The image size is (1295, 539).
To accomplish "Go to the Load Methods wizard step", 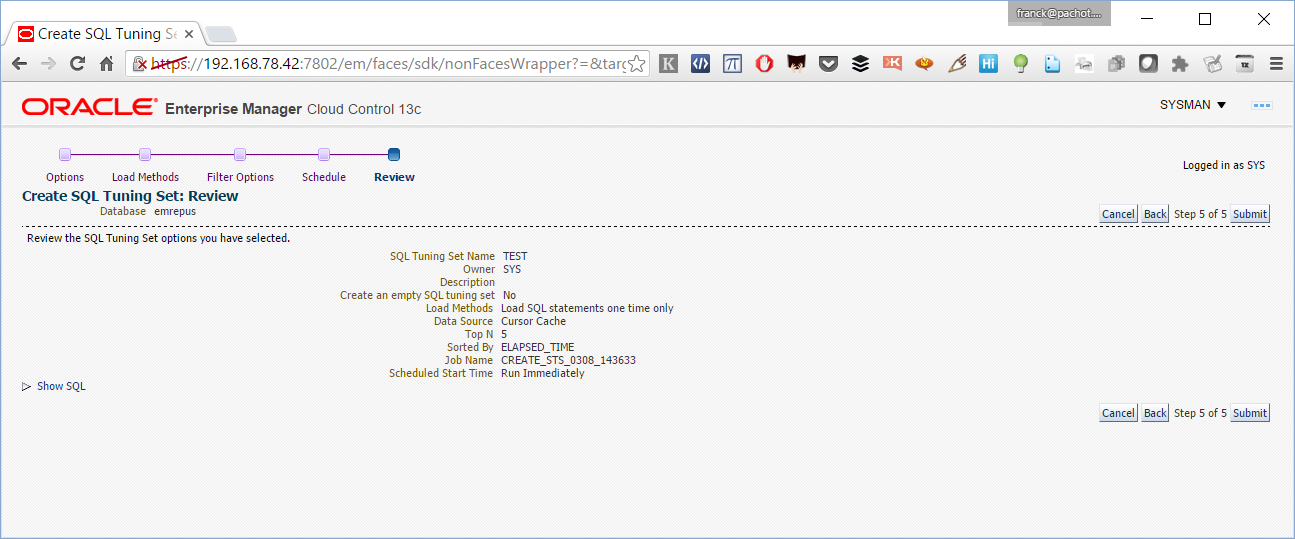I will pos(145,155).
